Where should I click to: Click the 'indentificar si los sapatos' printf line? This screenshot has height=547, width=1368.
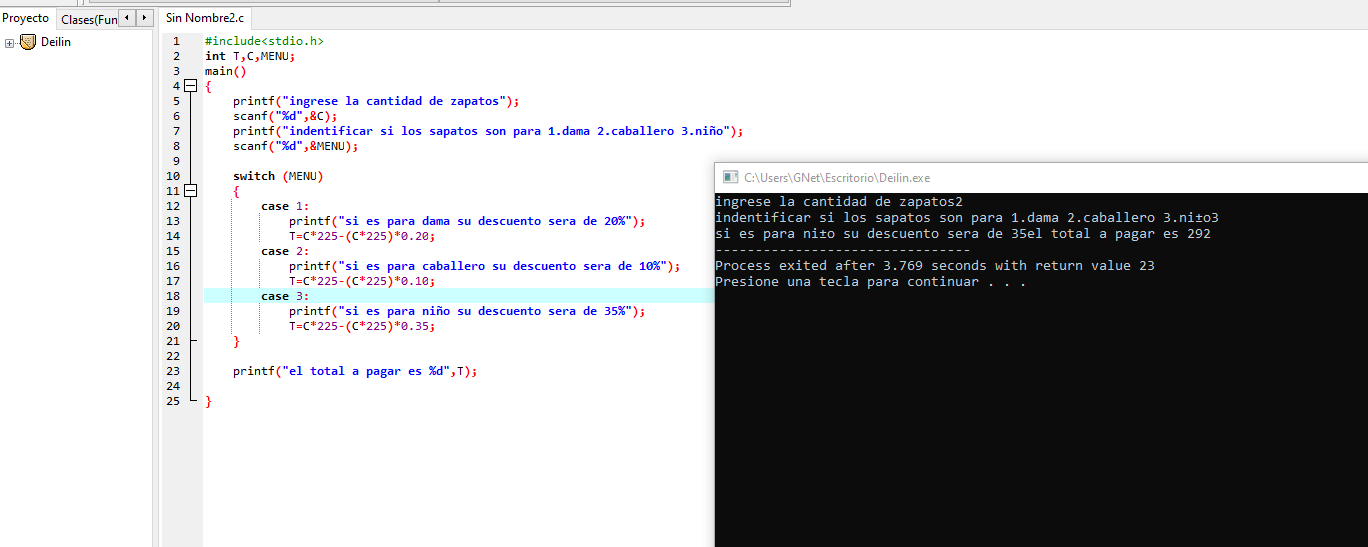489,131
